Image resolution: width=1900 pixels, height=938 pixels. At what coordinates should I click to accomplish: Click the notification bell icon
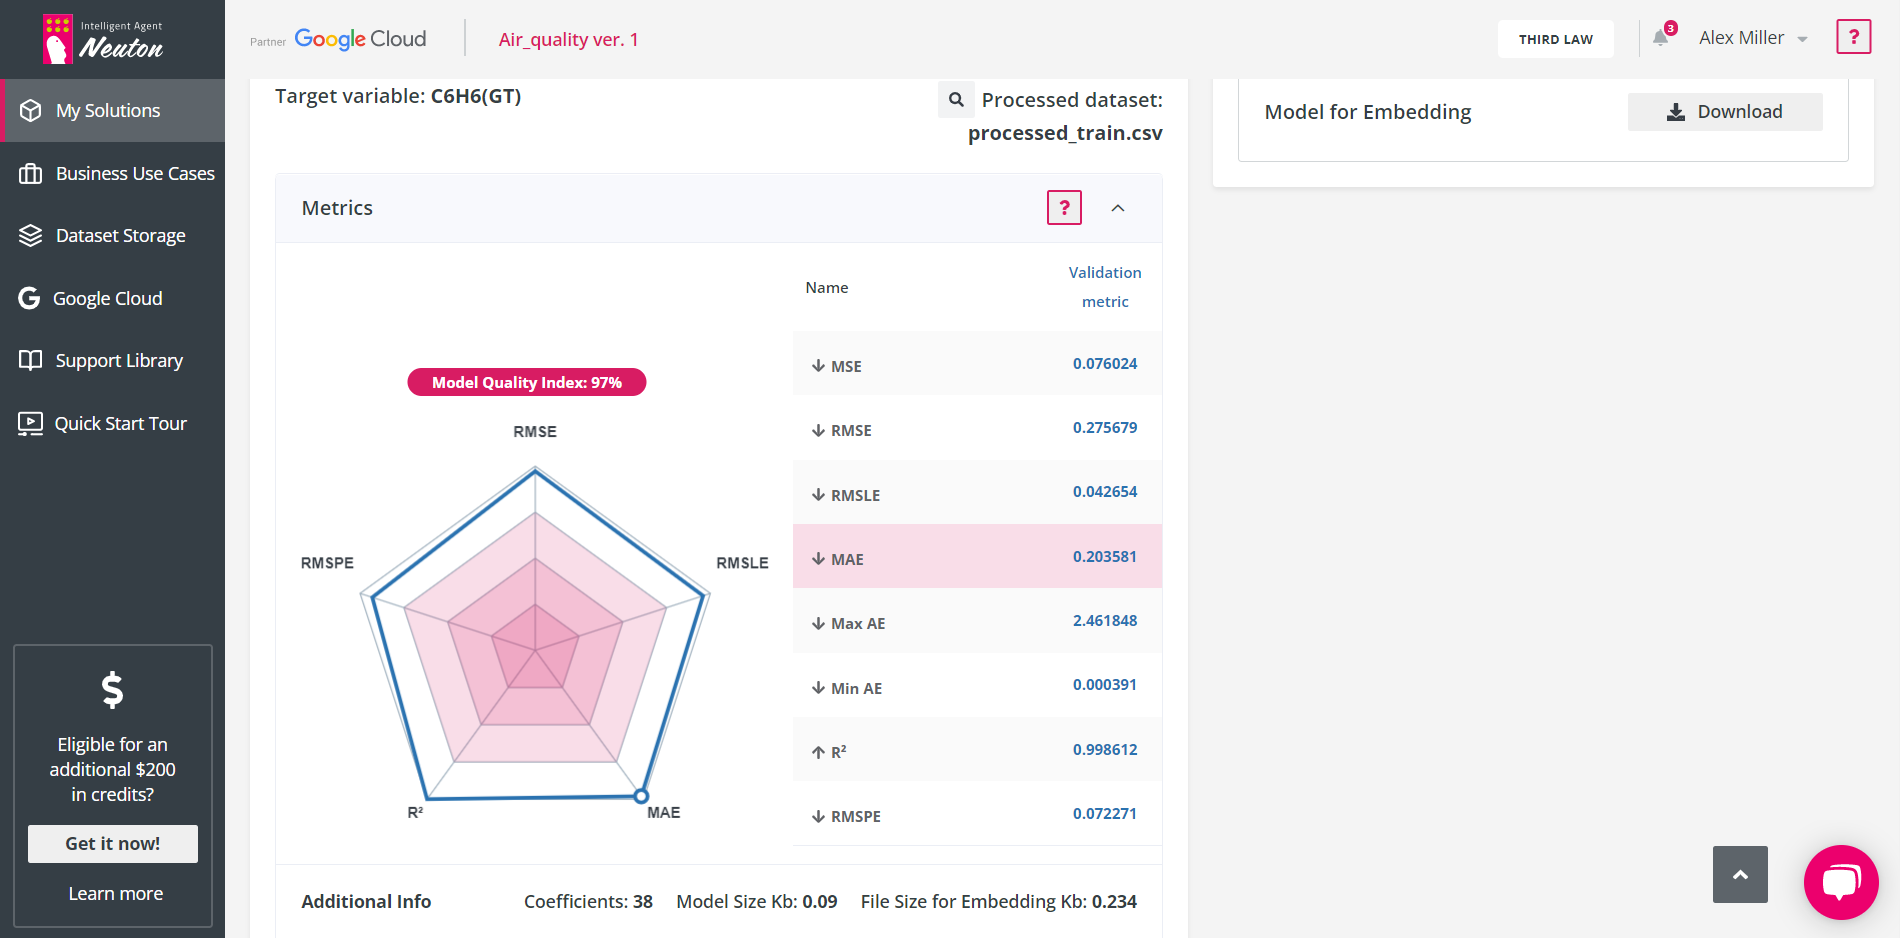pos(1660,38)
